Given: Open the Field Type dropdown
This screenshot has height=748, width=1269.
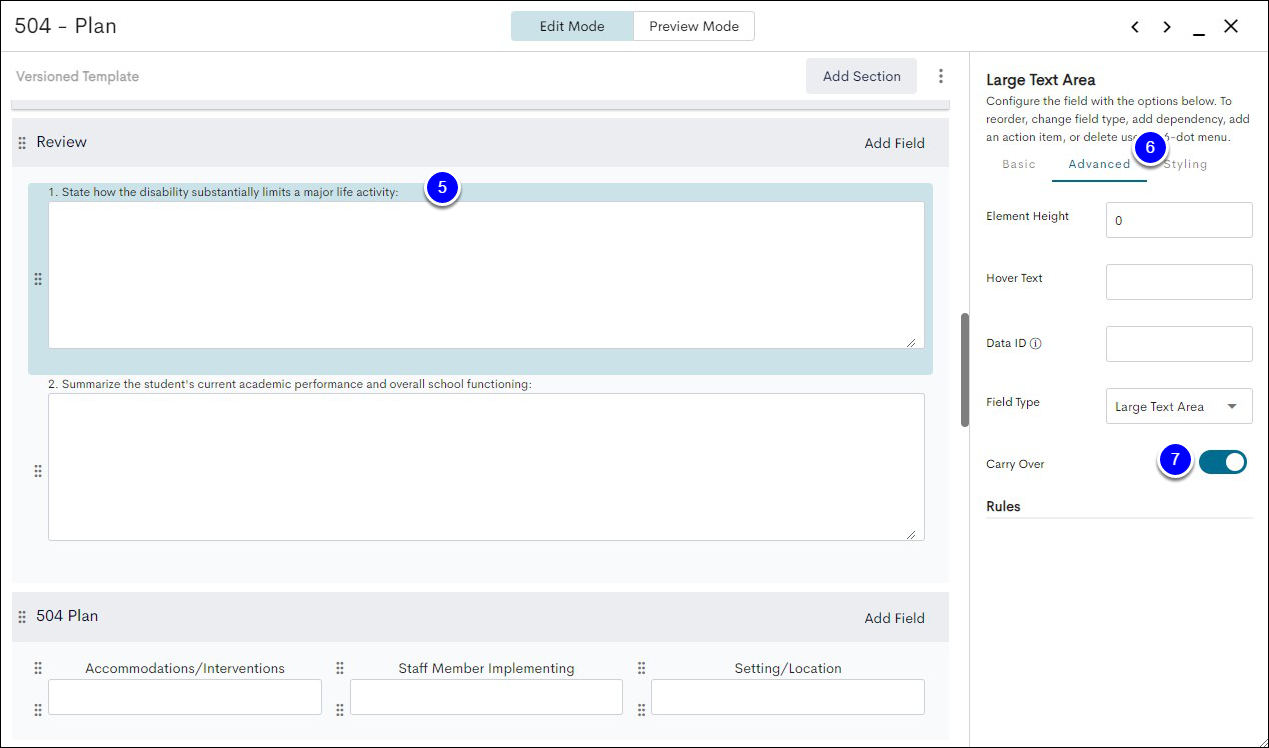Looking at the screenshot, I should 1179,406.
